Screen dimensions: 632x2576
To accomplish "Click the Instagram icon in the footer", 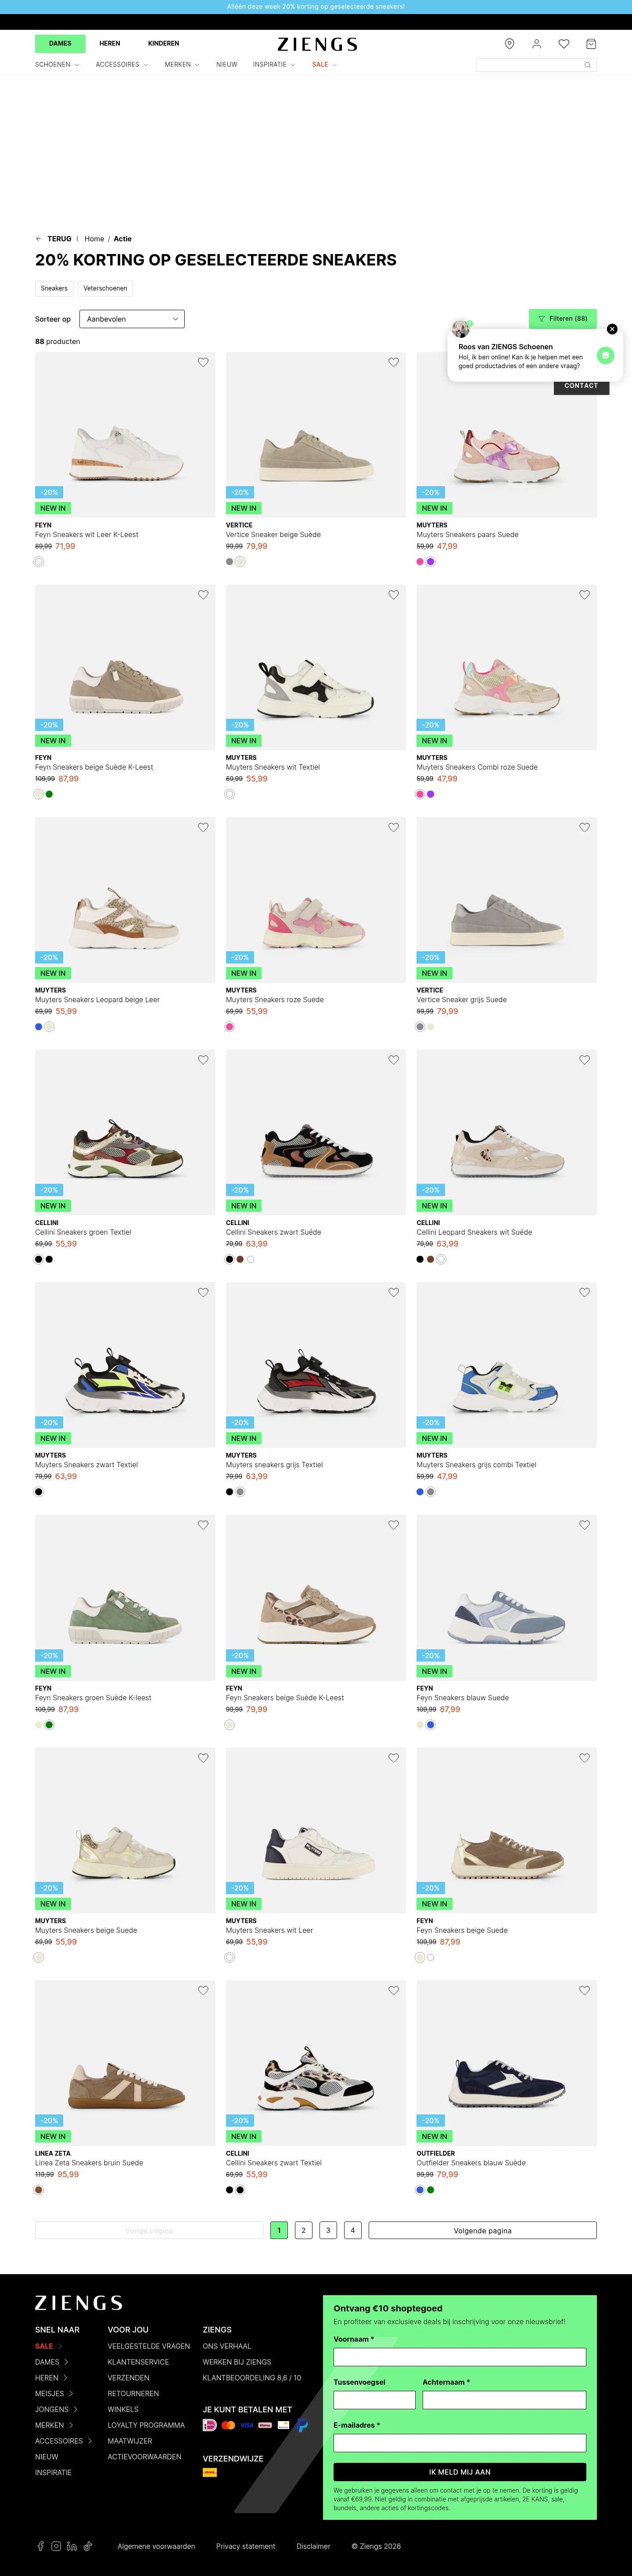I will [56, 2546].
